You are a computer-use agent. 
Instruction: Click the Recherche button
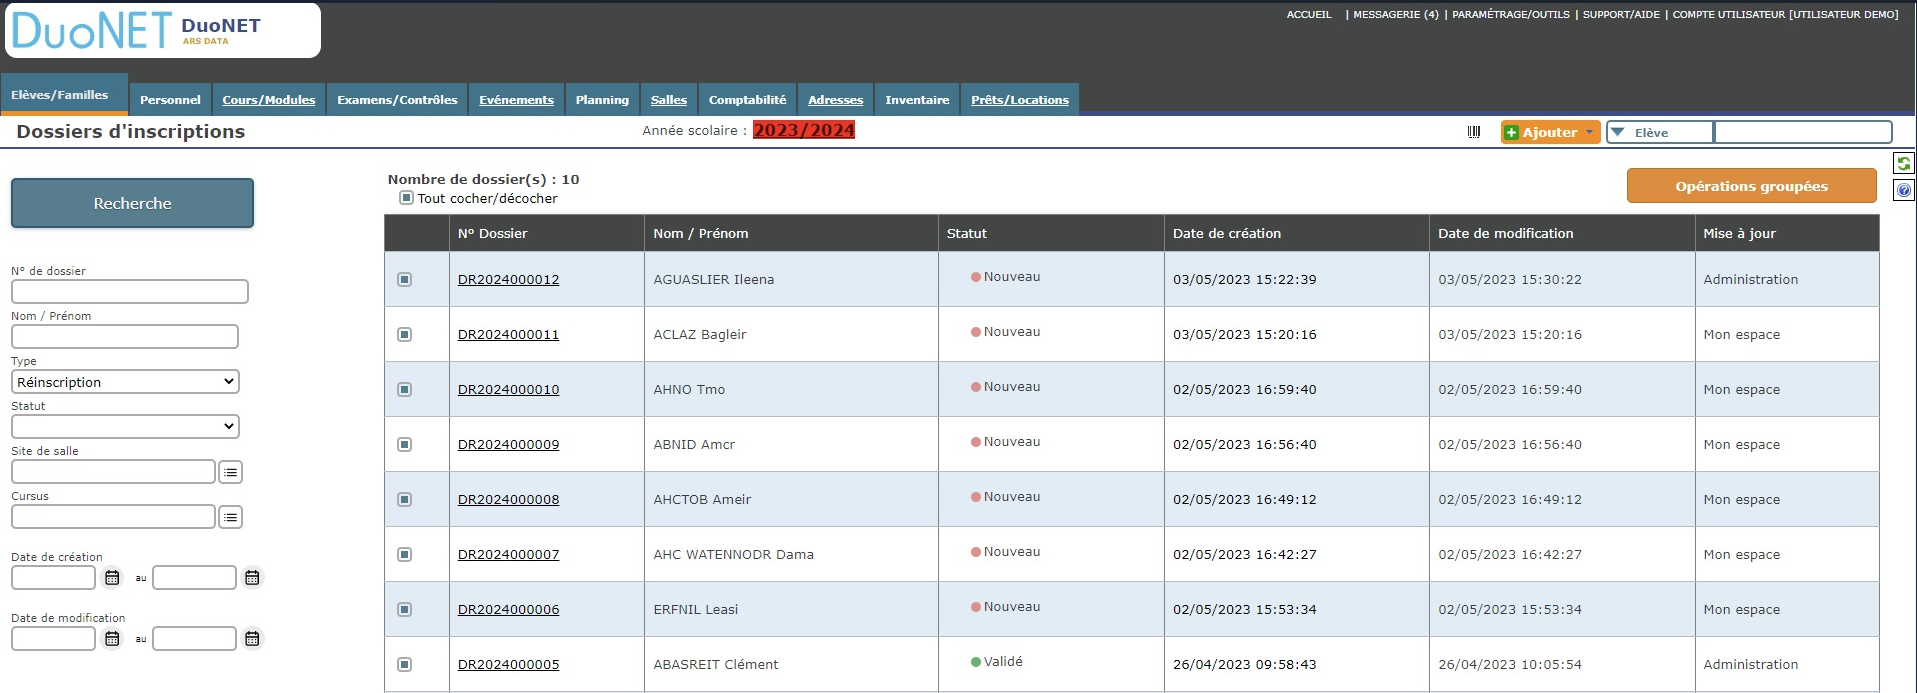tap(132, 203)
